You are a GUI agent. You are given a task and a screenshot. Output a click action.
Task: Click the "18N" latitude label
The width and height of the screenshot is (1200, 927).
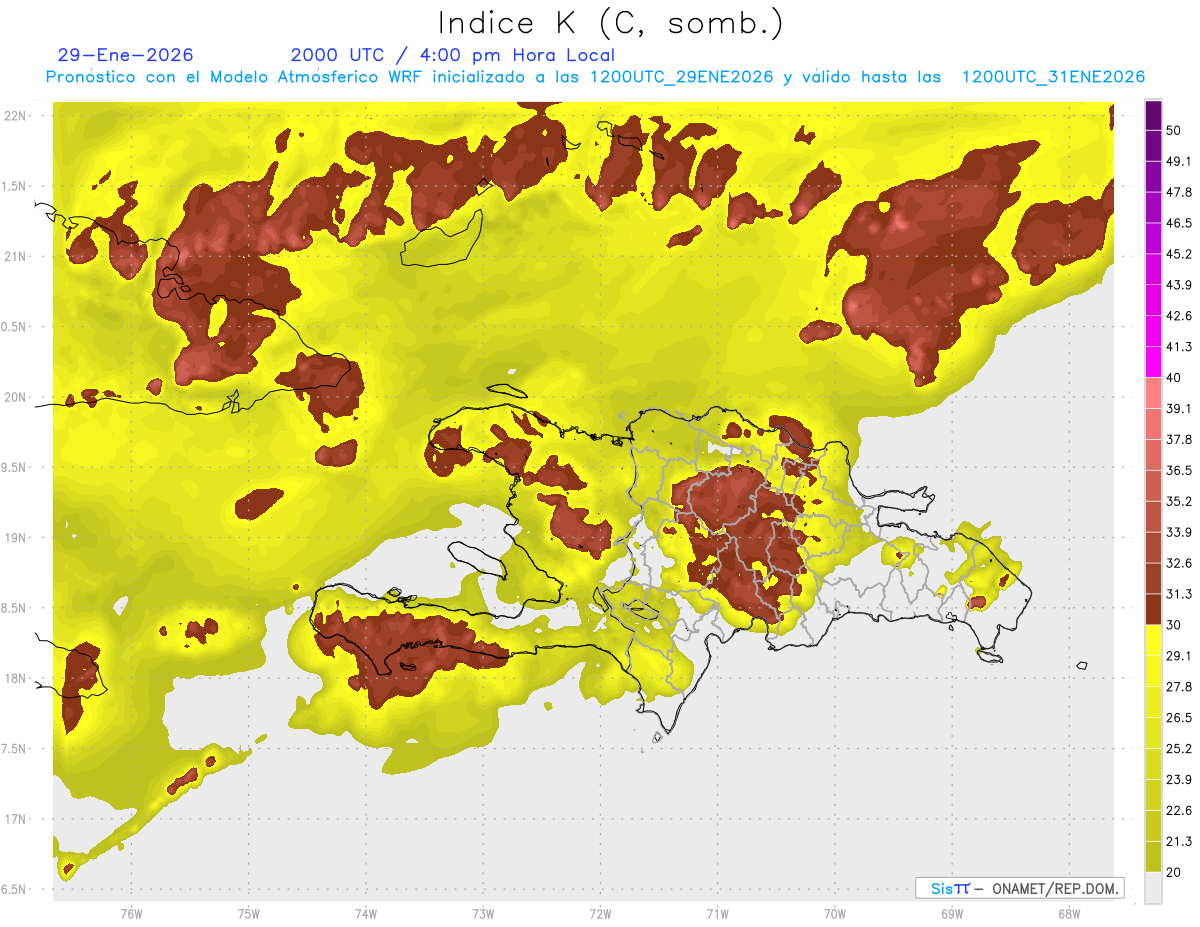[16, 678]
